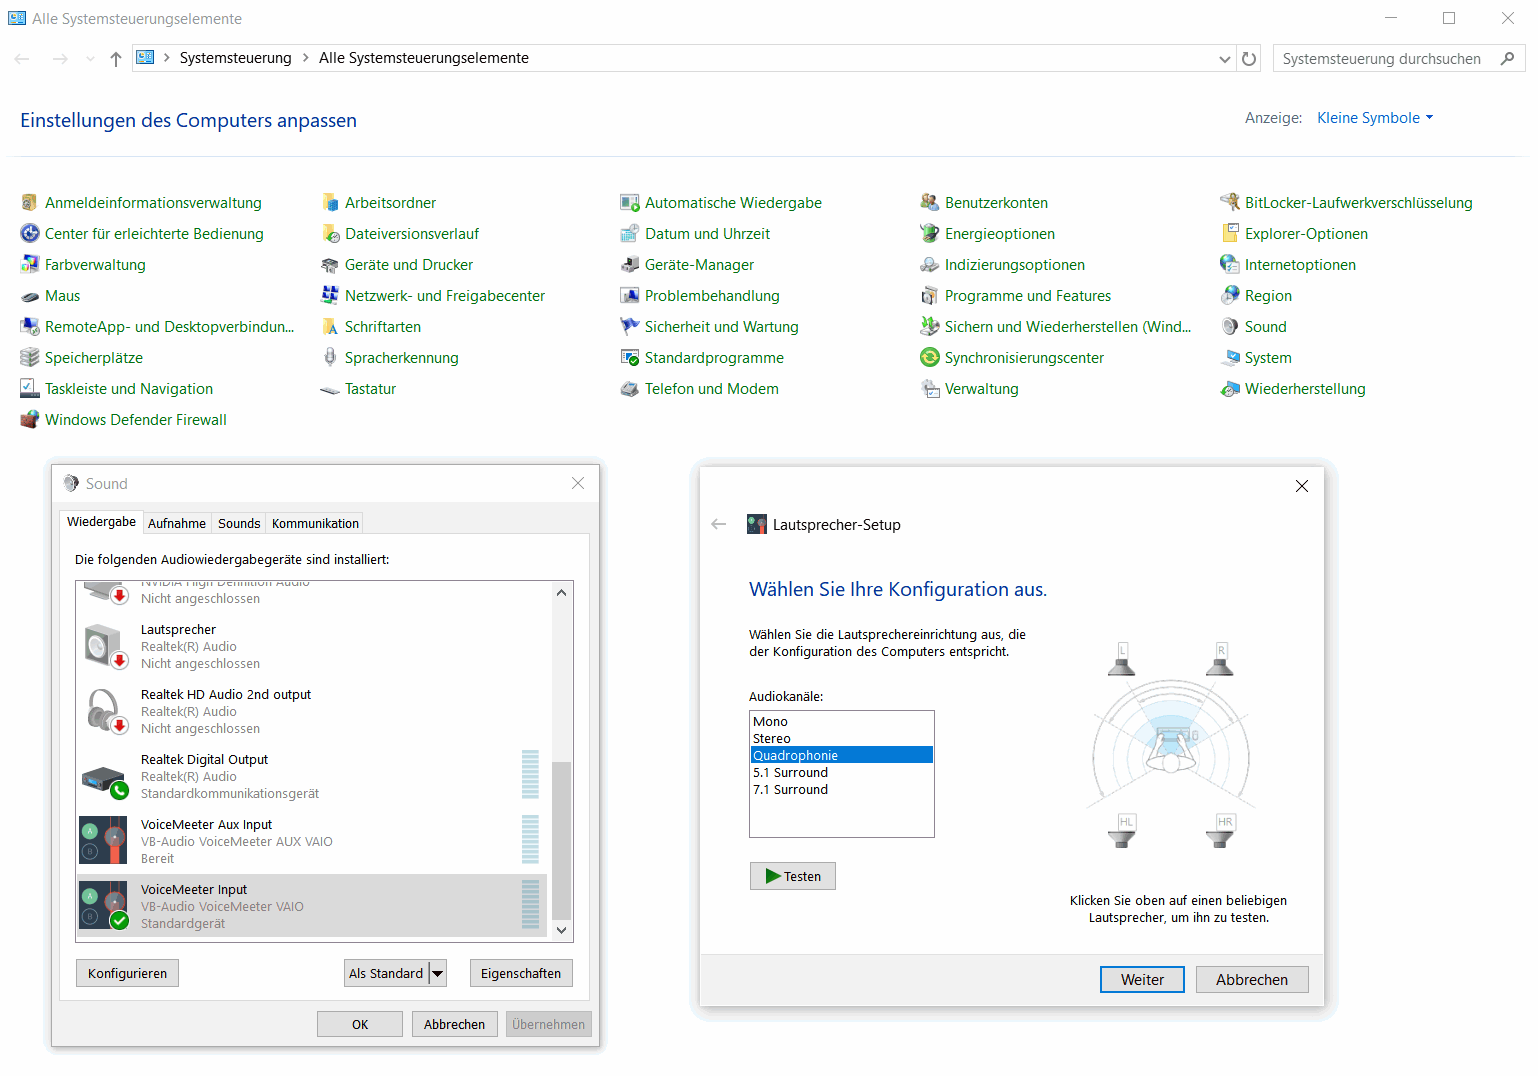Image resolution: width=1538 pixels, height=1076 pixels.
Task: Click the VoiceMeeter Input level meter
Action: point(531,905)
